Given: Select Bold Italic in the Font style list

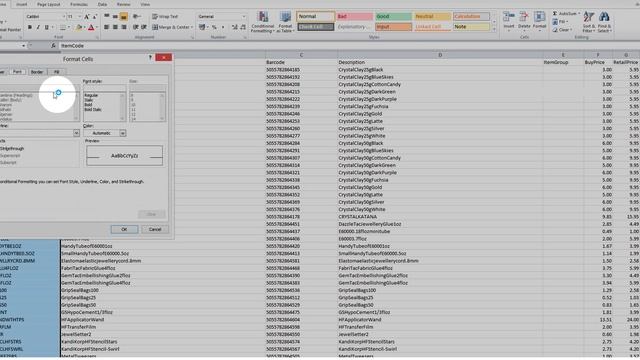Looking at the screenshot, I should (93, 110).
